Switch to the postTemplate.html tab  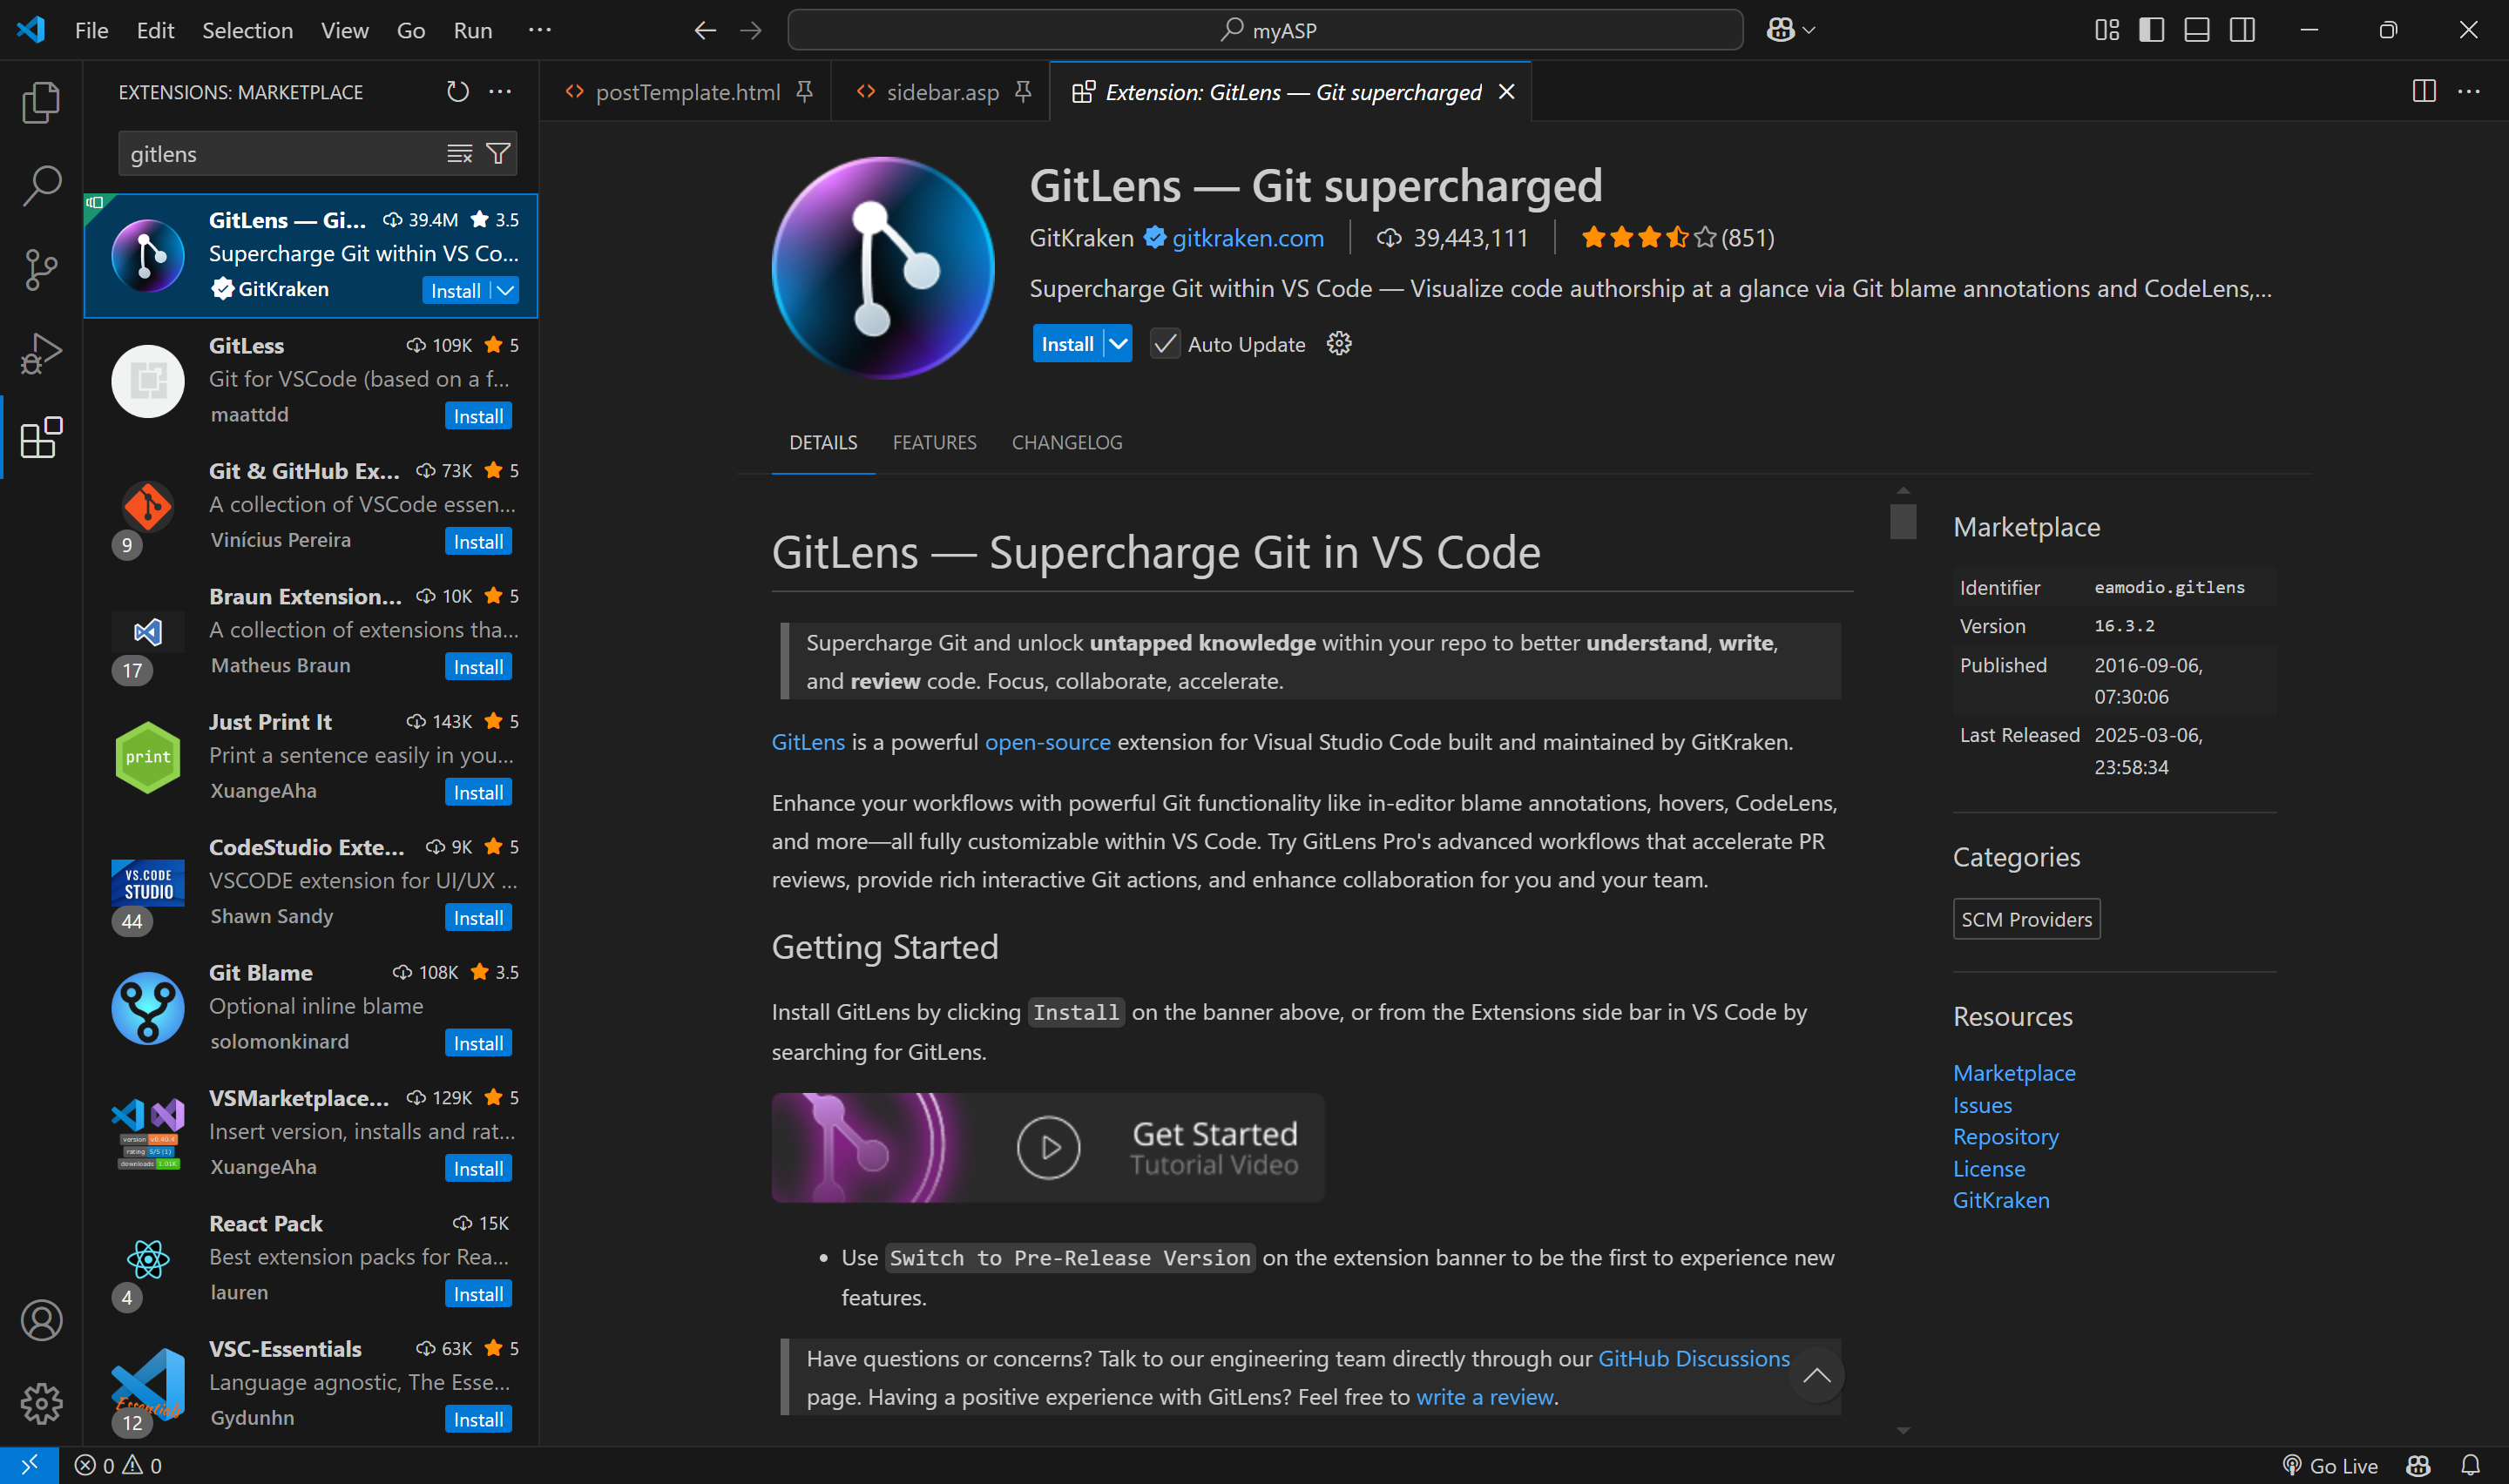click(687, 92)
